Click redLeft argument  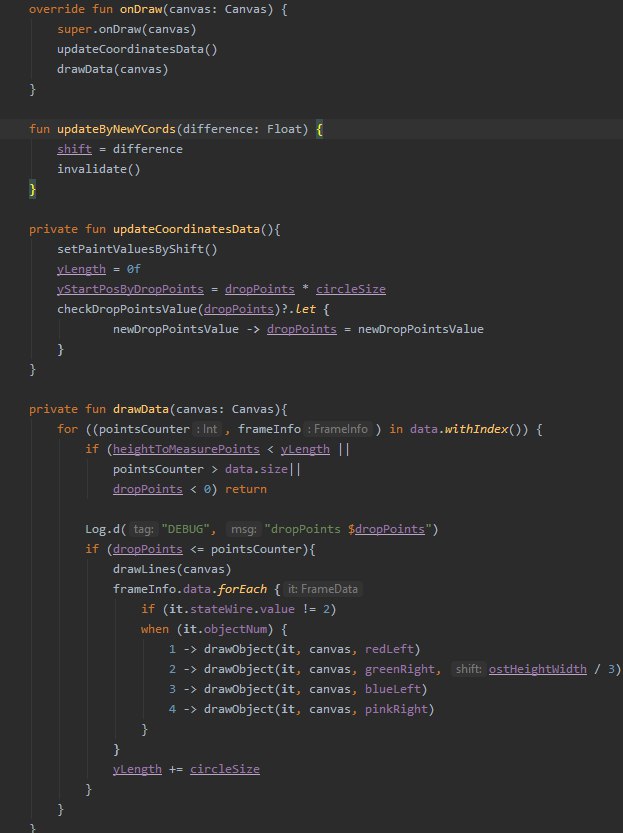pyautogui.click(x=389, y=649)
